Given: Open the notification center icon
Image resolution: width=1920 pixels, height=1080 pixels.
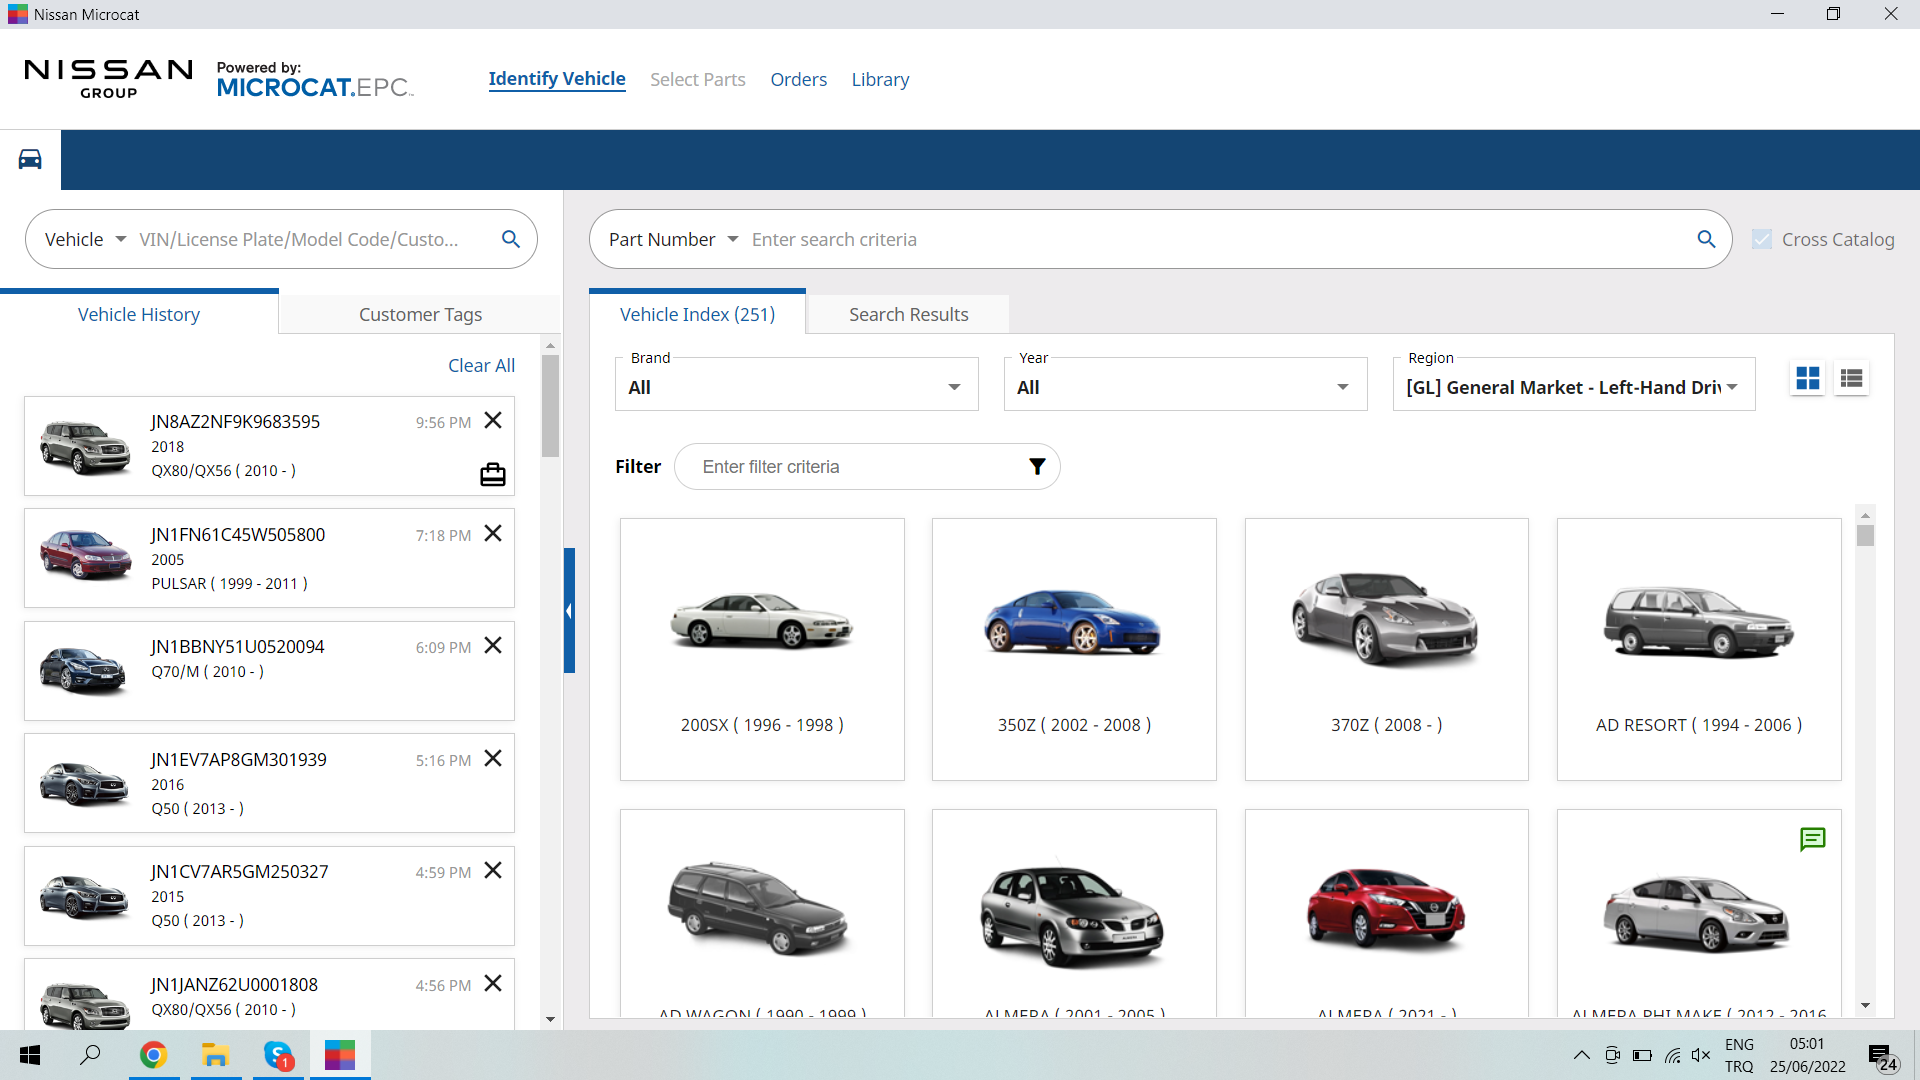Looking at the screenshot, I should coord(1883,1056).
